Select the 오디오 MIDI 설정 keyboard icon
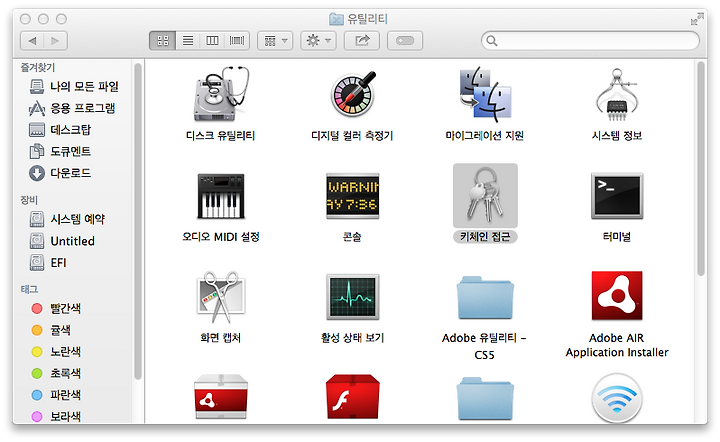720x442 pixels. [x=220, y=196]
